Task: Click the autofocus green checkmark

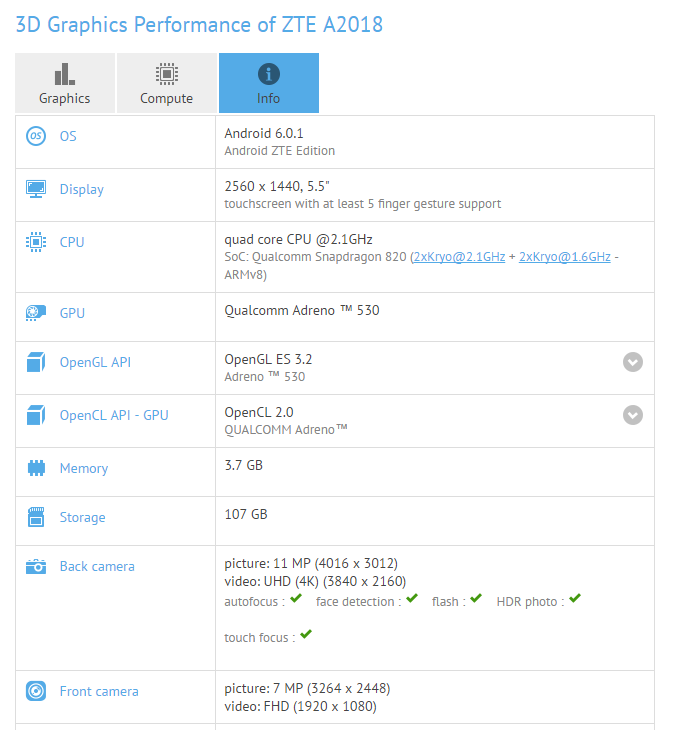Action: point(295,599)
